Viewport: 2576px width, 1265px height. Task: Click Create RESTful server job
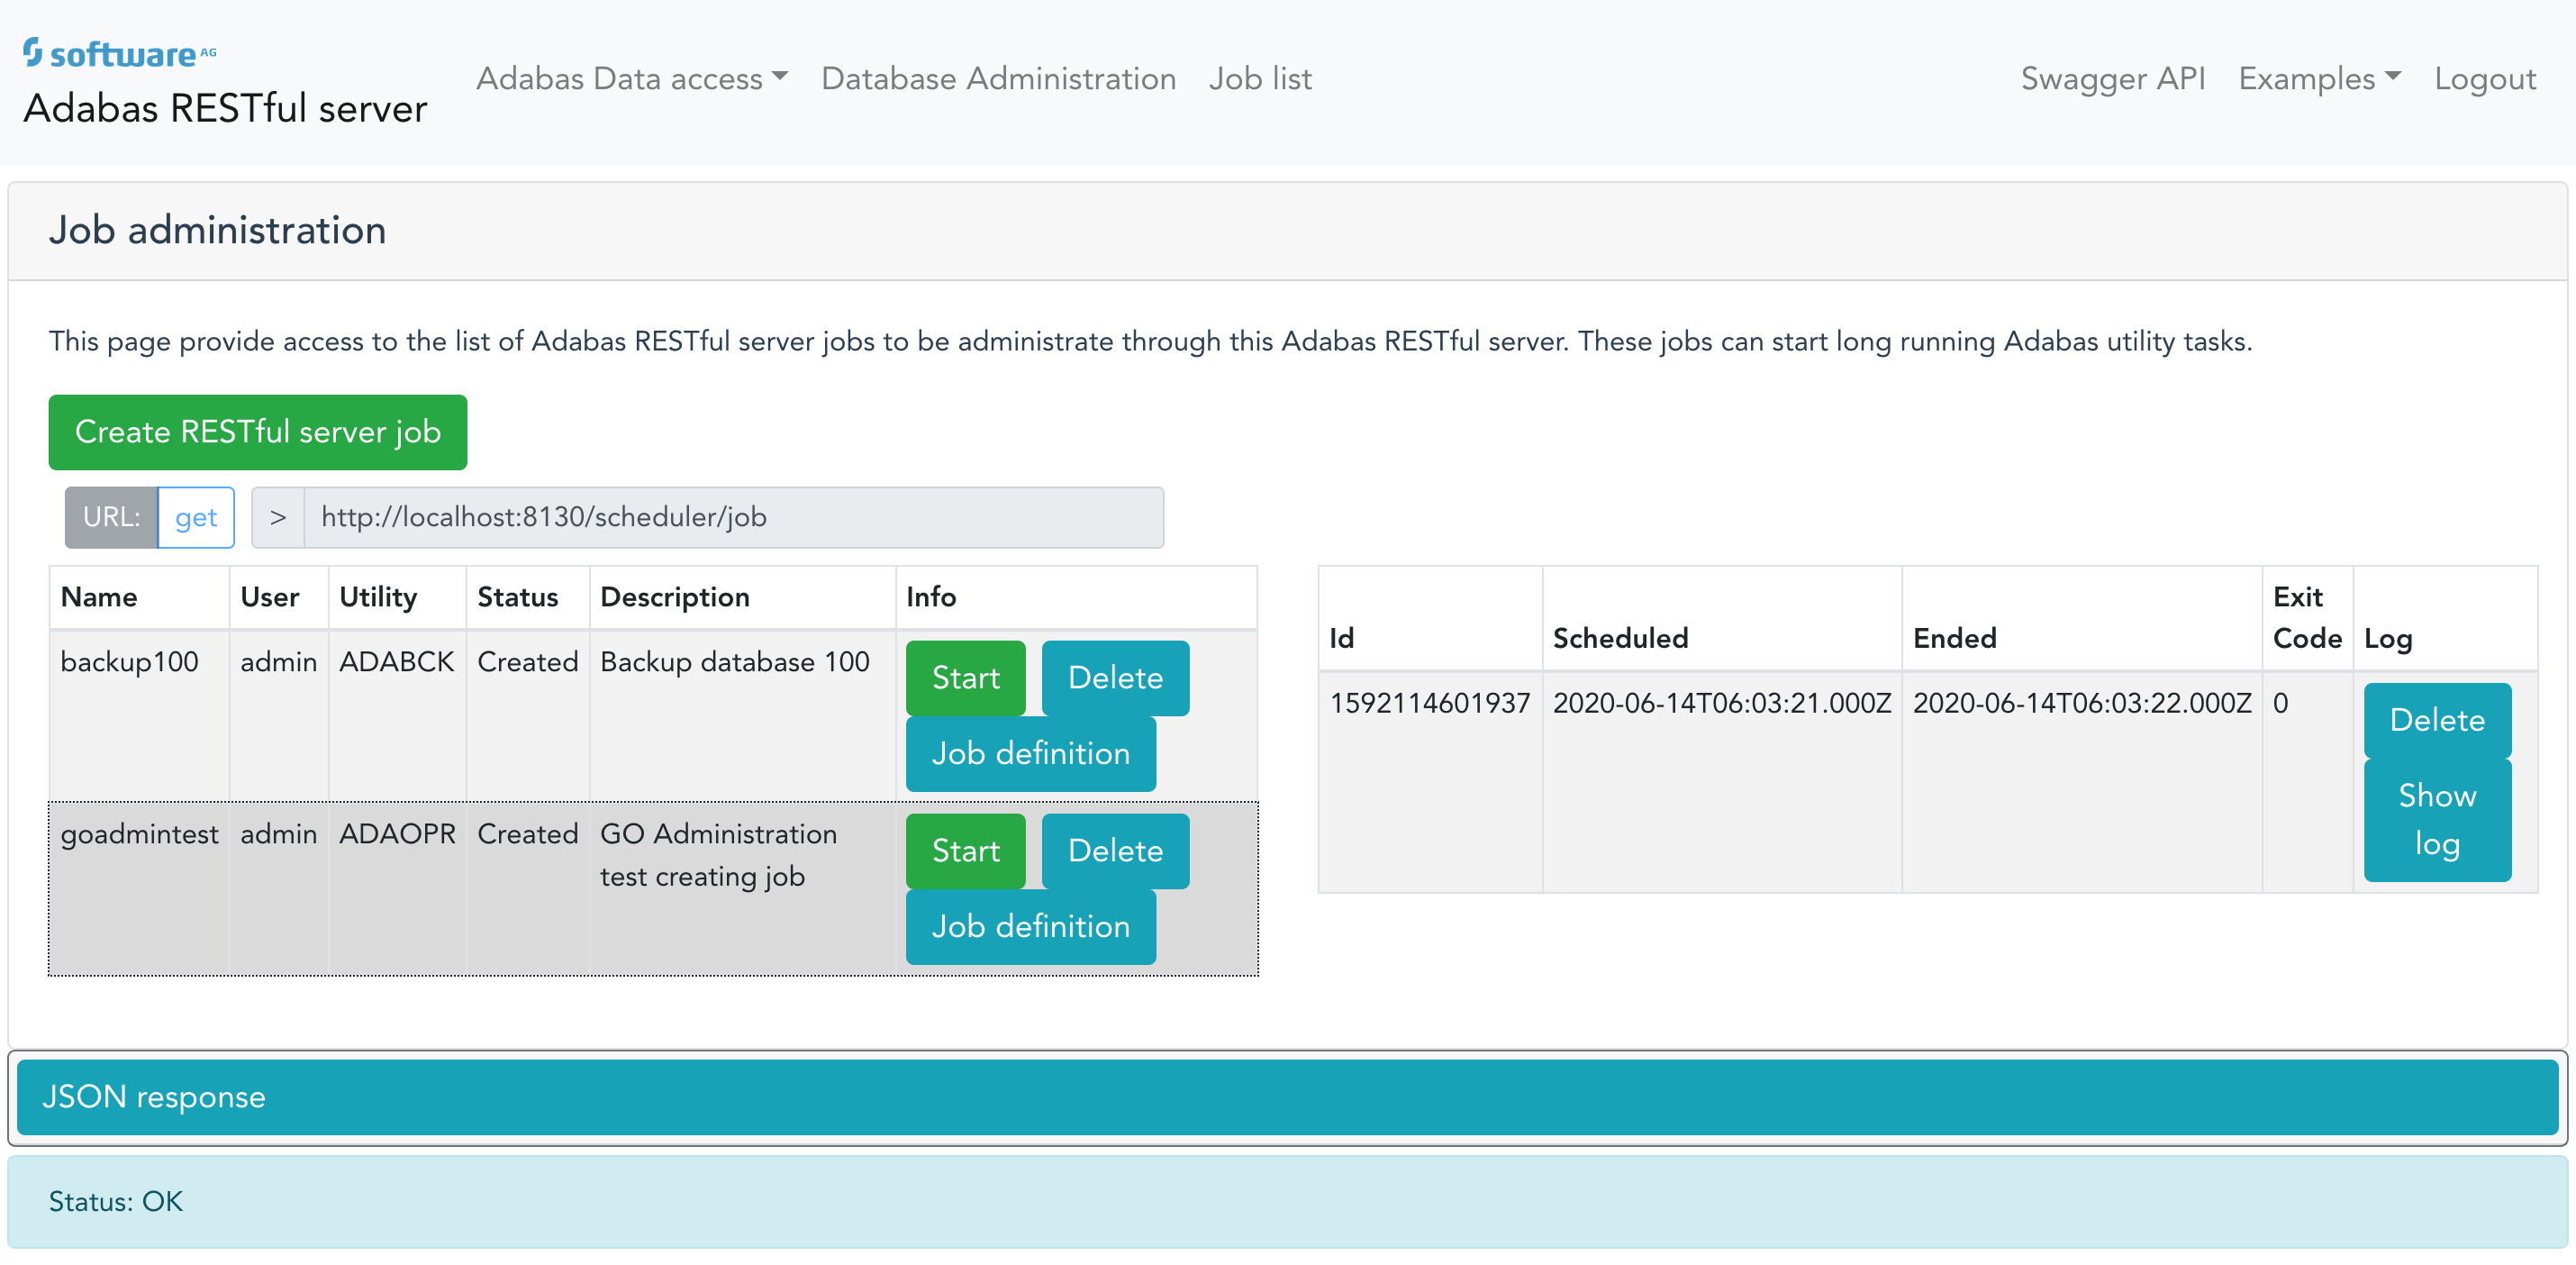[257, 432]
